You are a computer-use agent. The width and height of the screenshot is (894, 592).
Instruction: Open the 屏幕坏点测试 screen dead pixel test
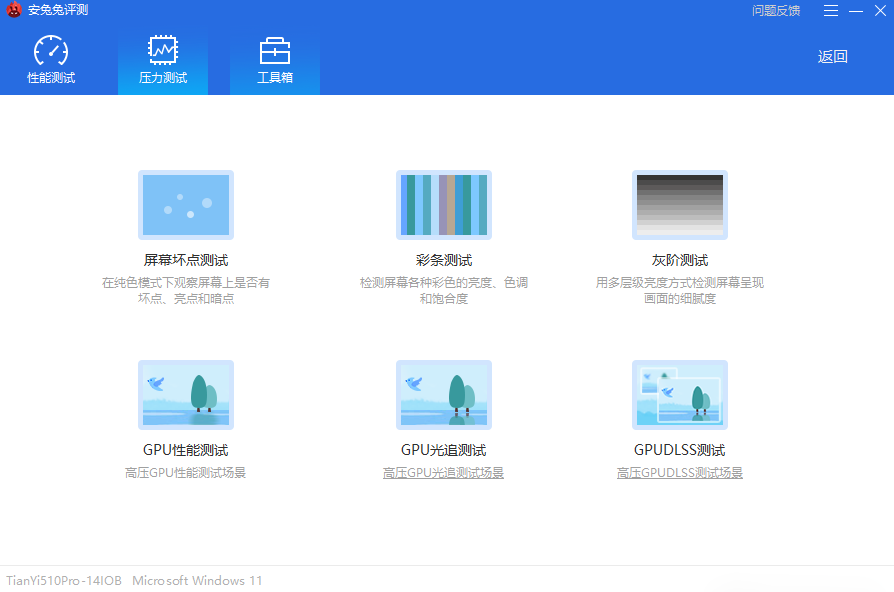pos(186,205)
